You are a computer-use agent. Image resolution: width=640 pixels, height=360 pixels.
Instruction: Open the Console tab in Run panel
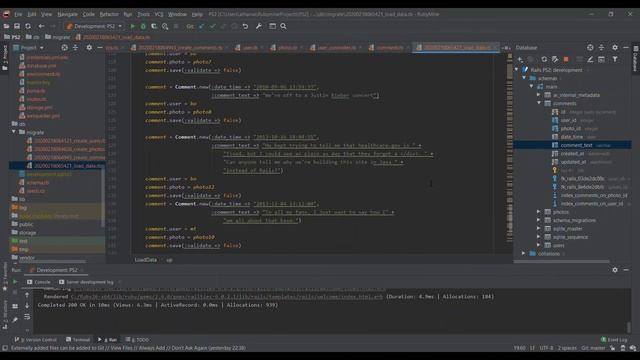pyautogui.click(x=39, y=282)
